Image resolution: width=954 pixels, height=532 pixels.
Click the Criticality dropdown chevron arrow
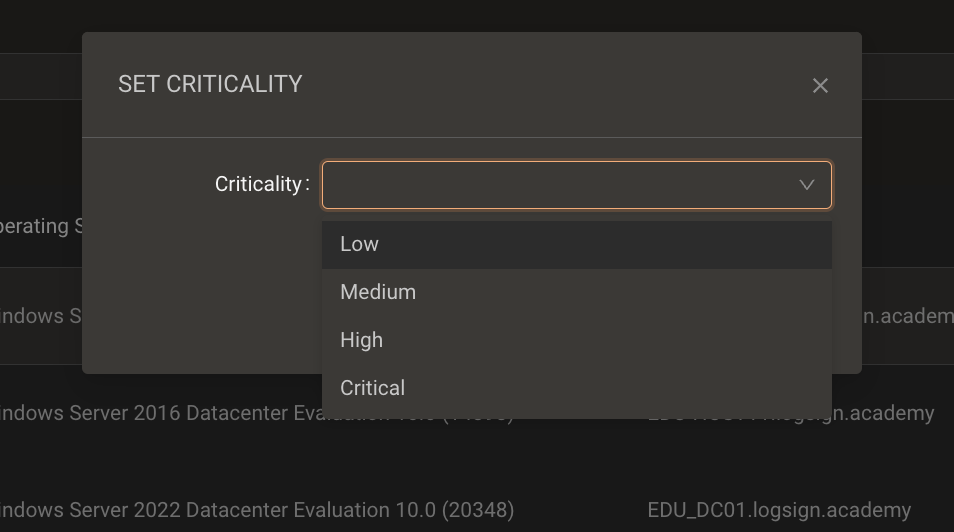pyautogui.click(x=807, y=185)
